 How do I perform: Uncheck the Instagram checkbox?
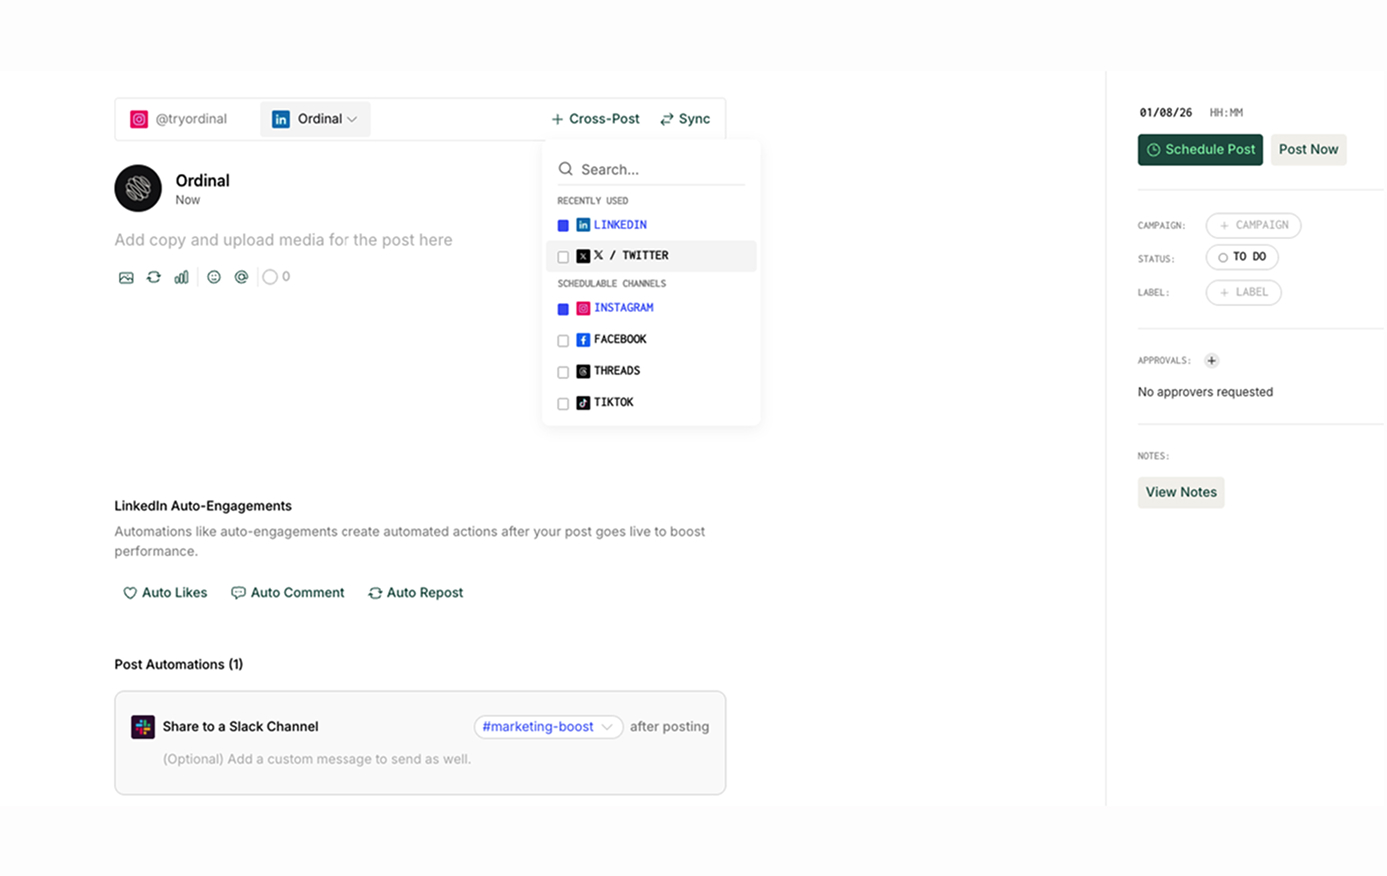[x=563, y=309]
